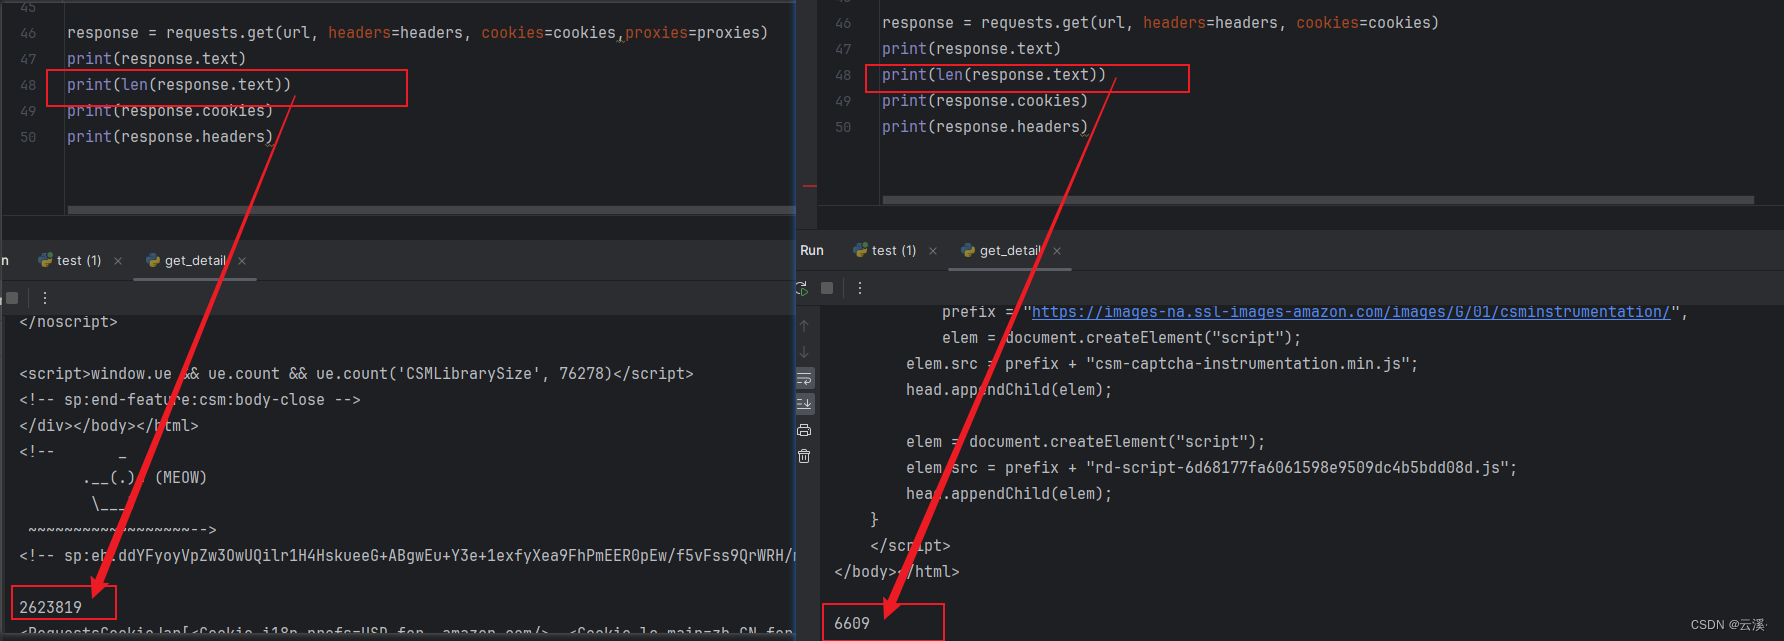Viewport: 1784px width, 641px height.
Task: Toggle the Scroll to End icon in the right console
Action: tap(804, 404)
